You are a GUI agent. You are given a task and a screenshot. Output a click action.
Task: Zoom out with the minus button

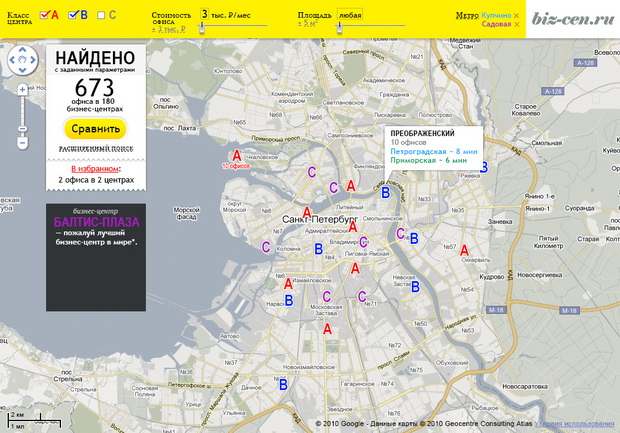tap(23, 142)
